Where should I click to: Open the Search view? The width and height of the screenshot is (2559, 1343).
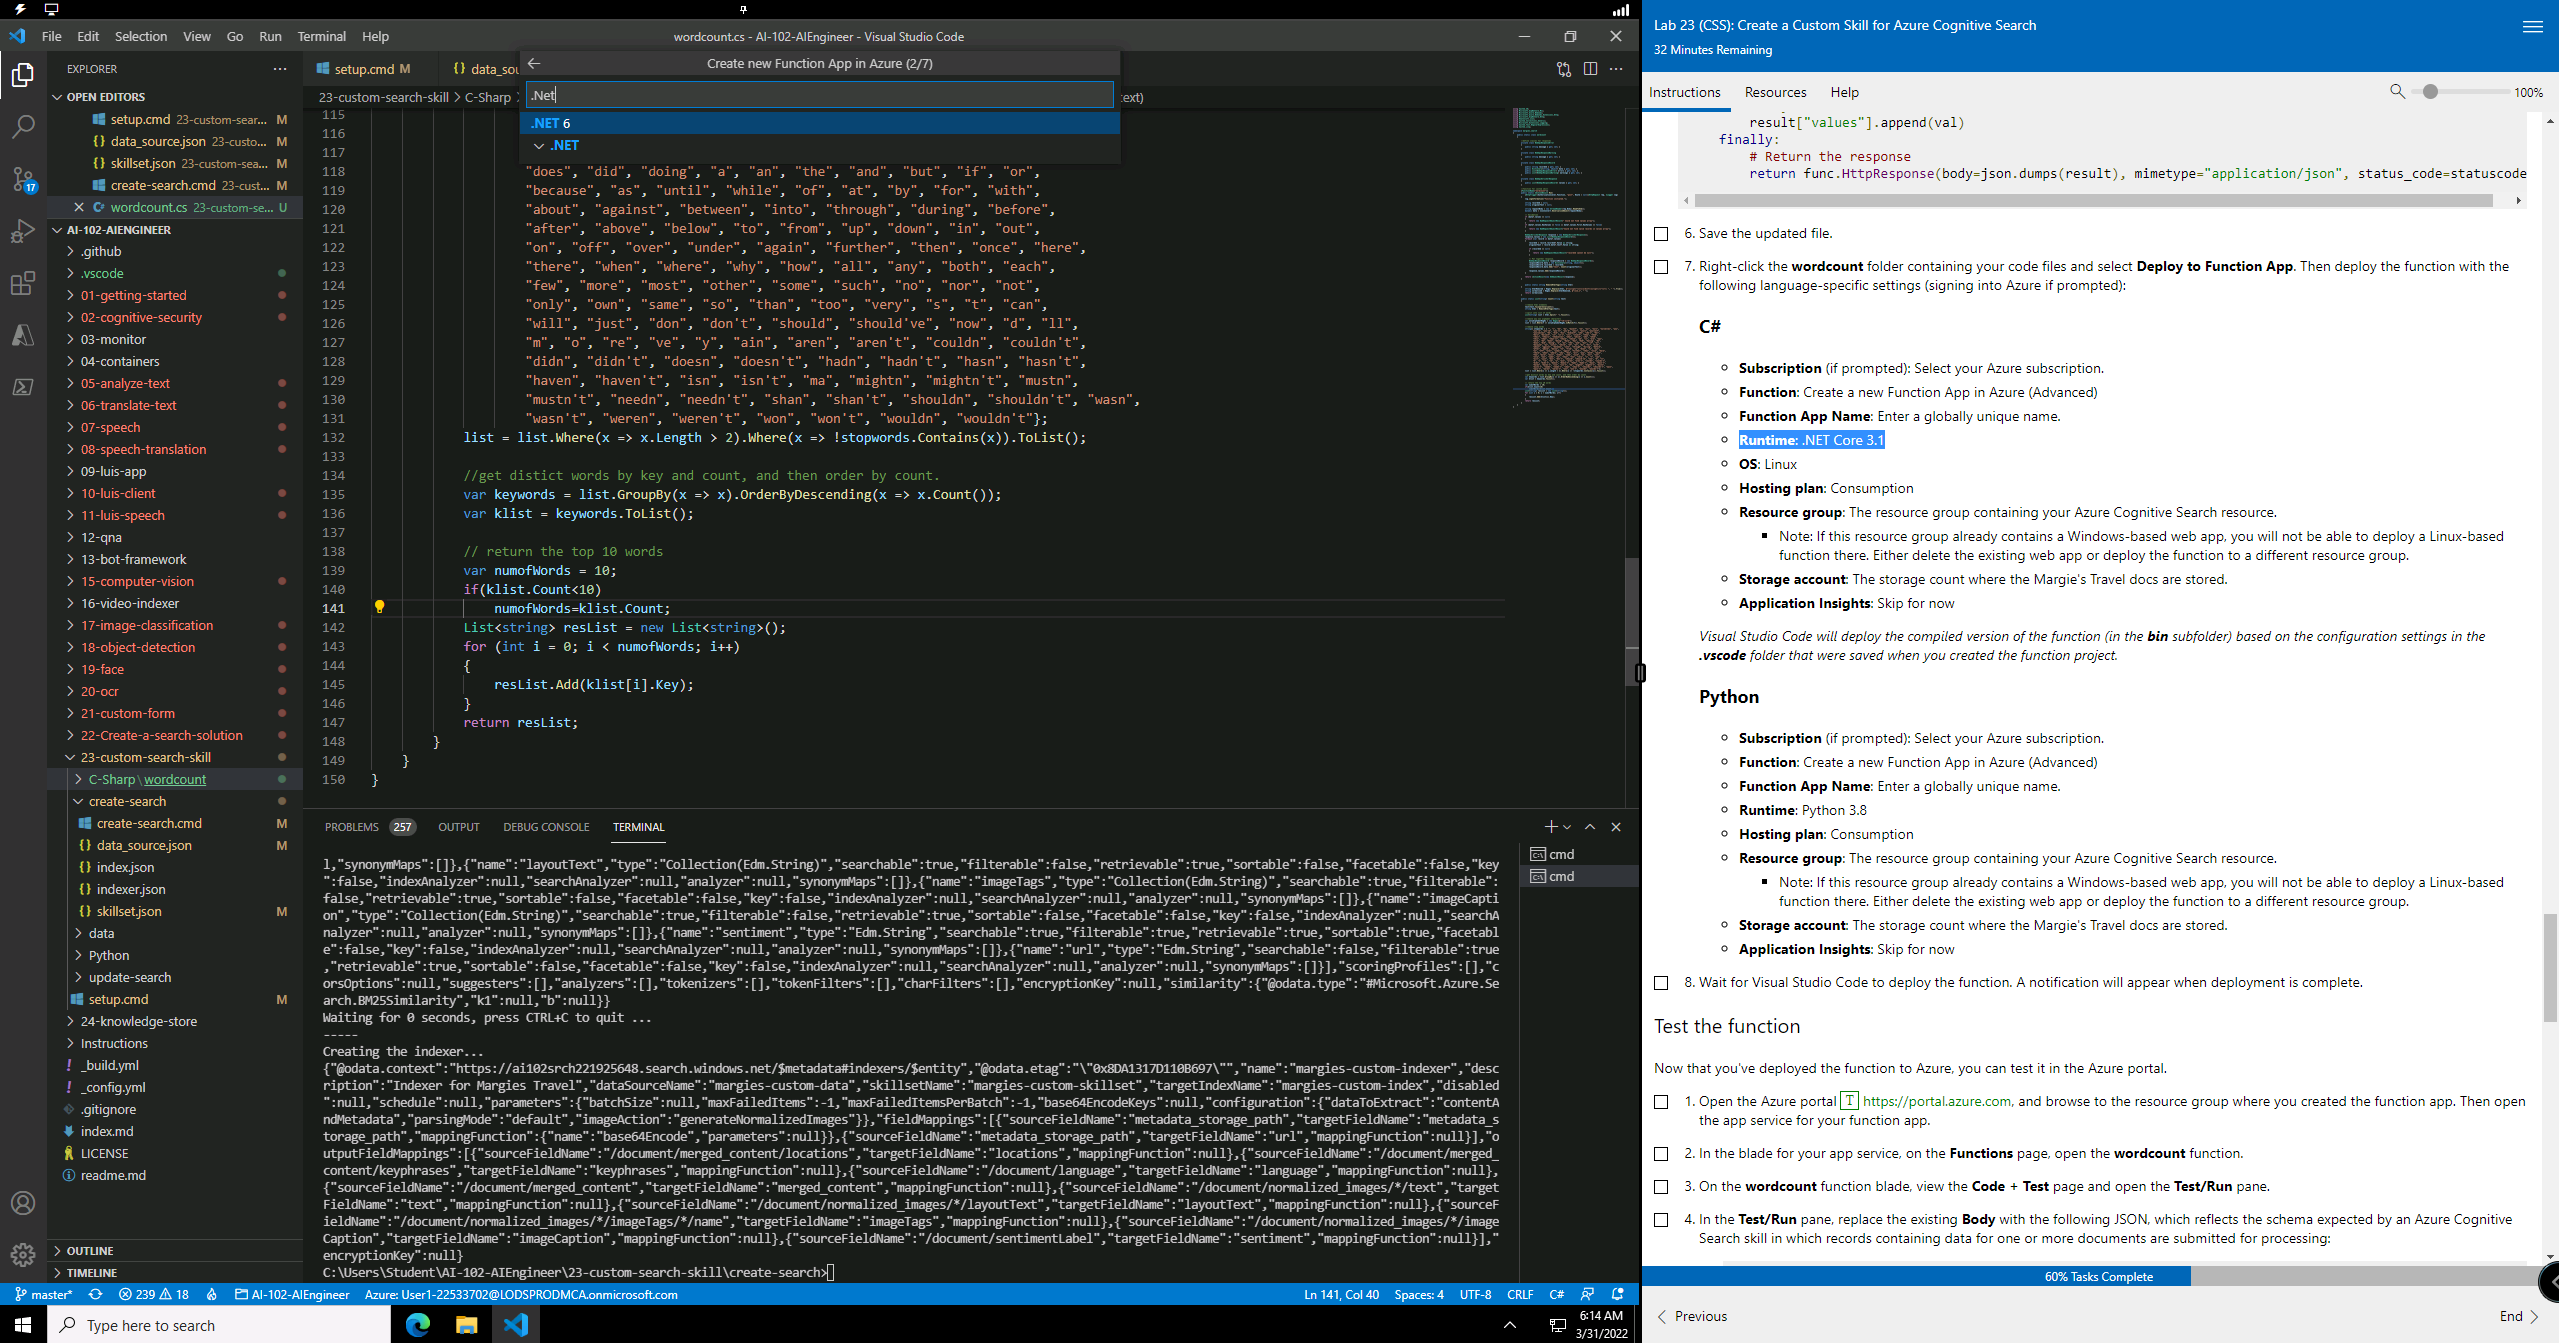(x=22, y=126)
